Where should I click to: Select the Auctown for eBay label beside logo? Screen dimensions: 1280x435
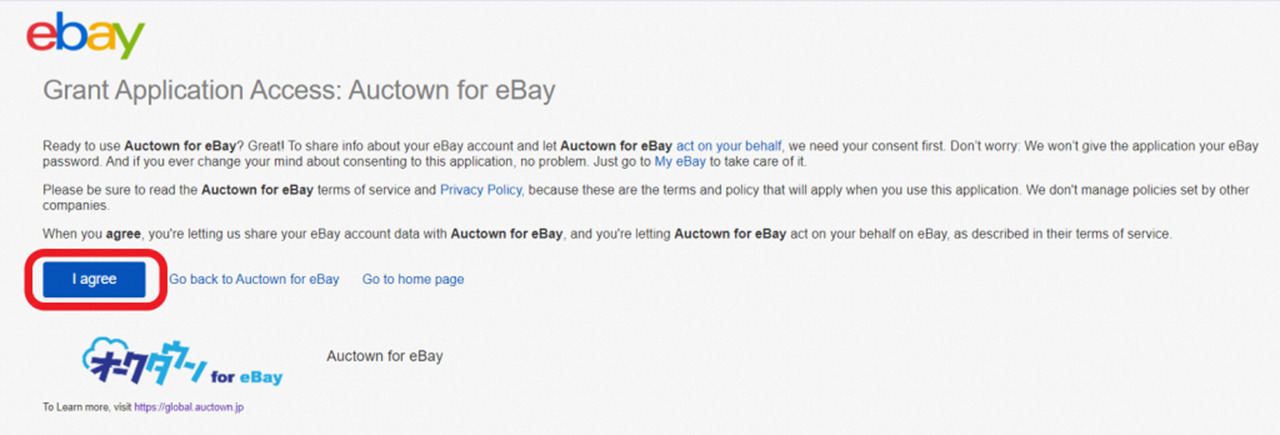click(385, 356)
